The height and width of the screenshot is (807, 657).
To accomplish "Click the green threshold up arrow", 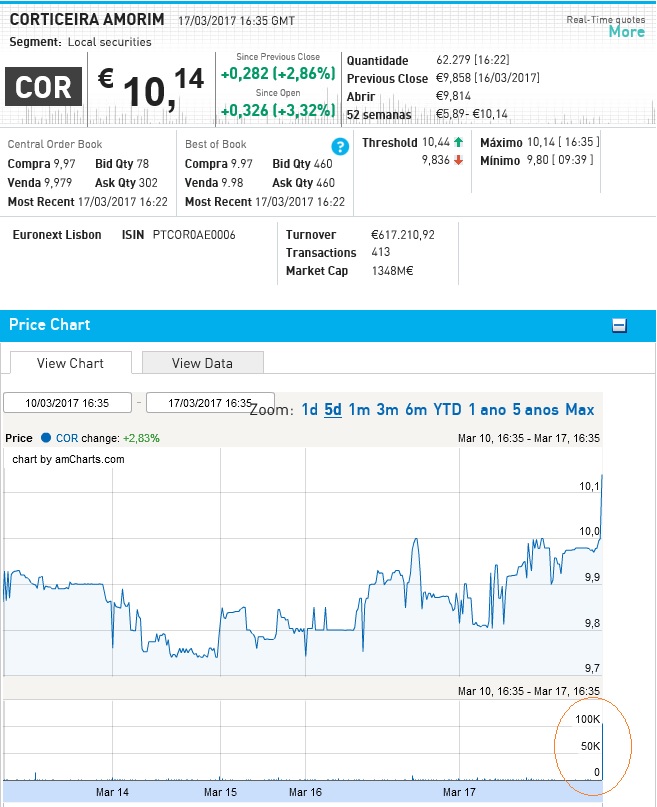I will (458, 142).
